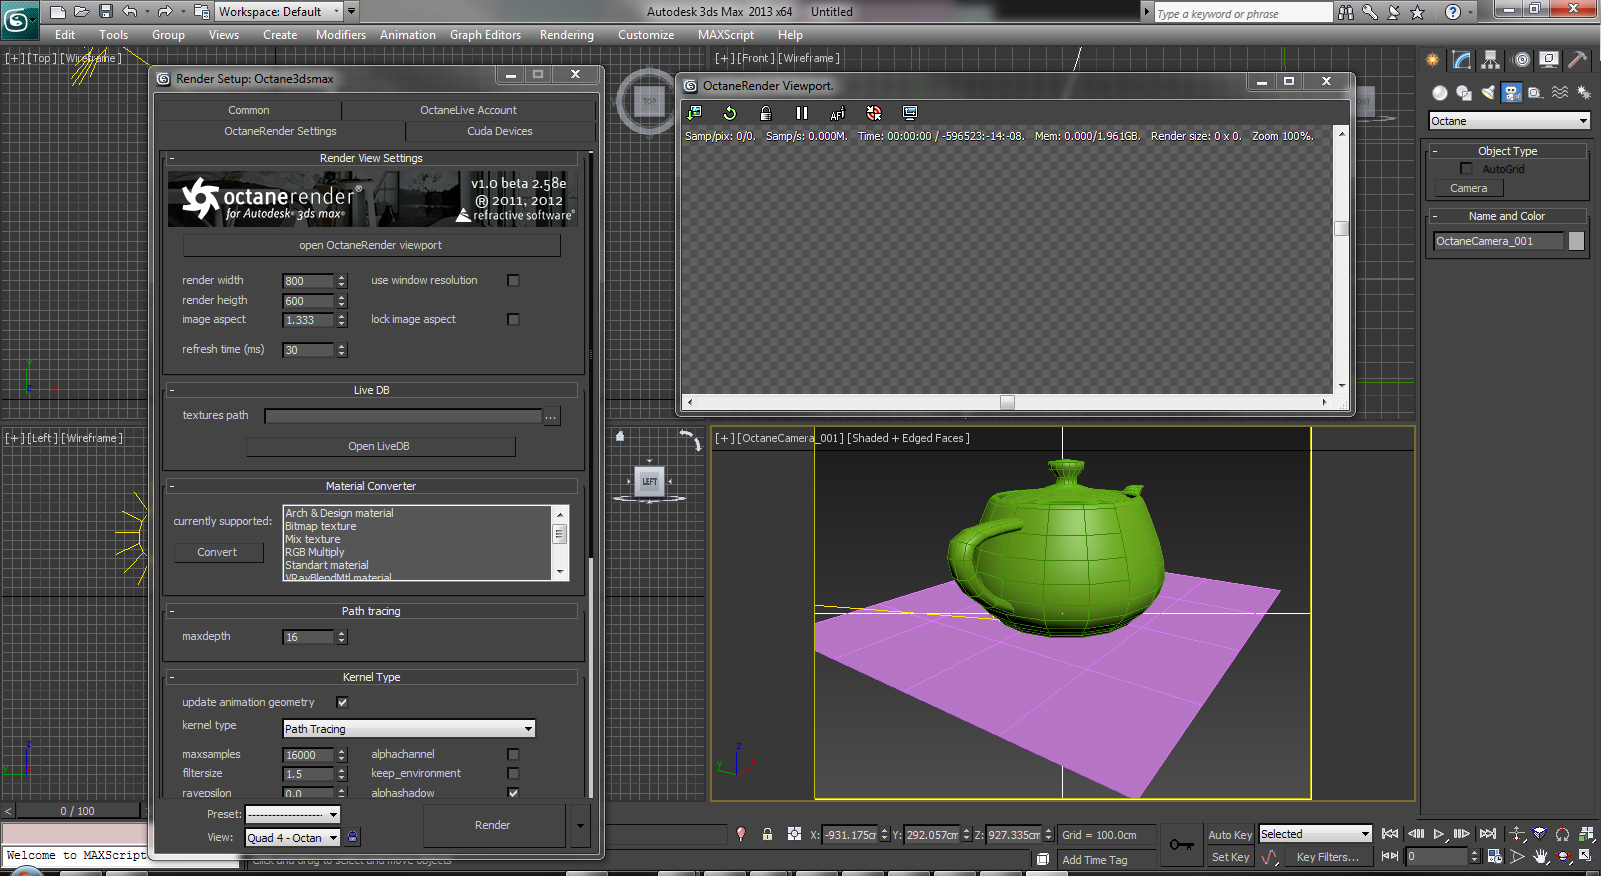Select the Systems gears category icon
The image size is (1601, 876).
click(1584, 93)
